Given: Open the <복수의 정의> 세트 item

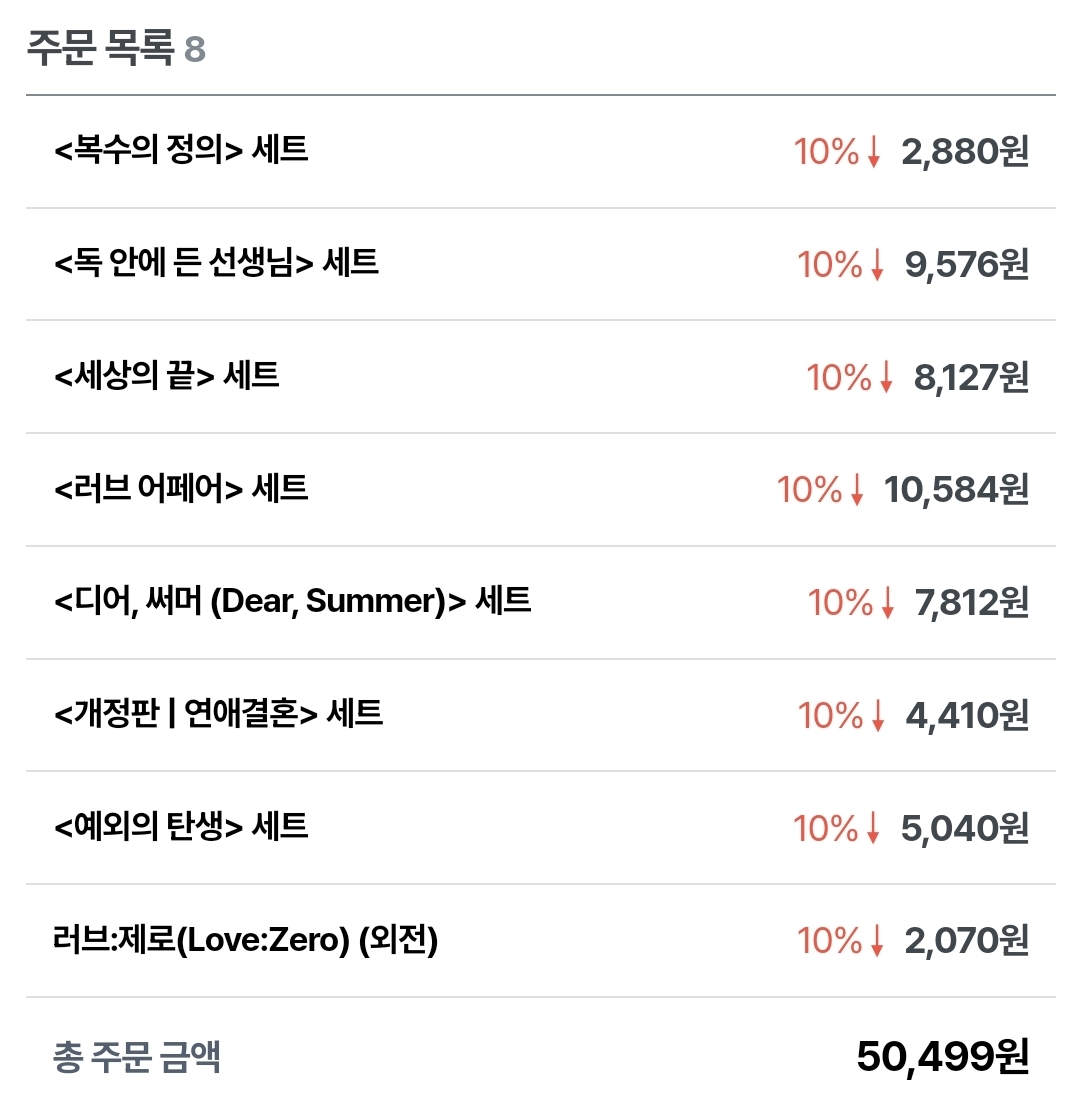Looking at the screenshot, I should pos(181,150).
